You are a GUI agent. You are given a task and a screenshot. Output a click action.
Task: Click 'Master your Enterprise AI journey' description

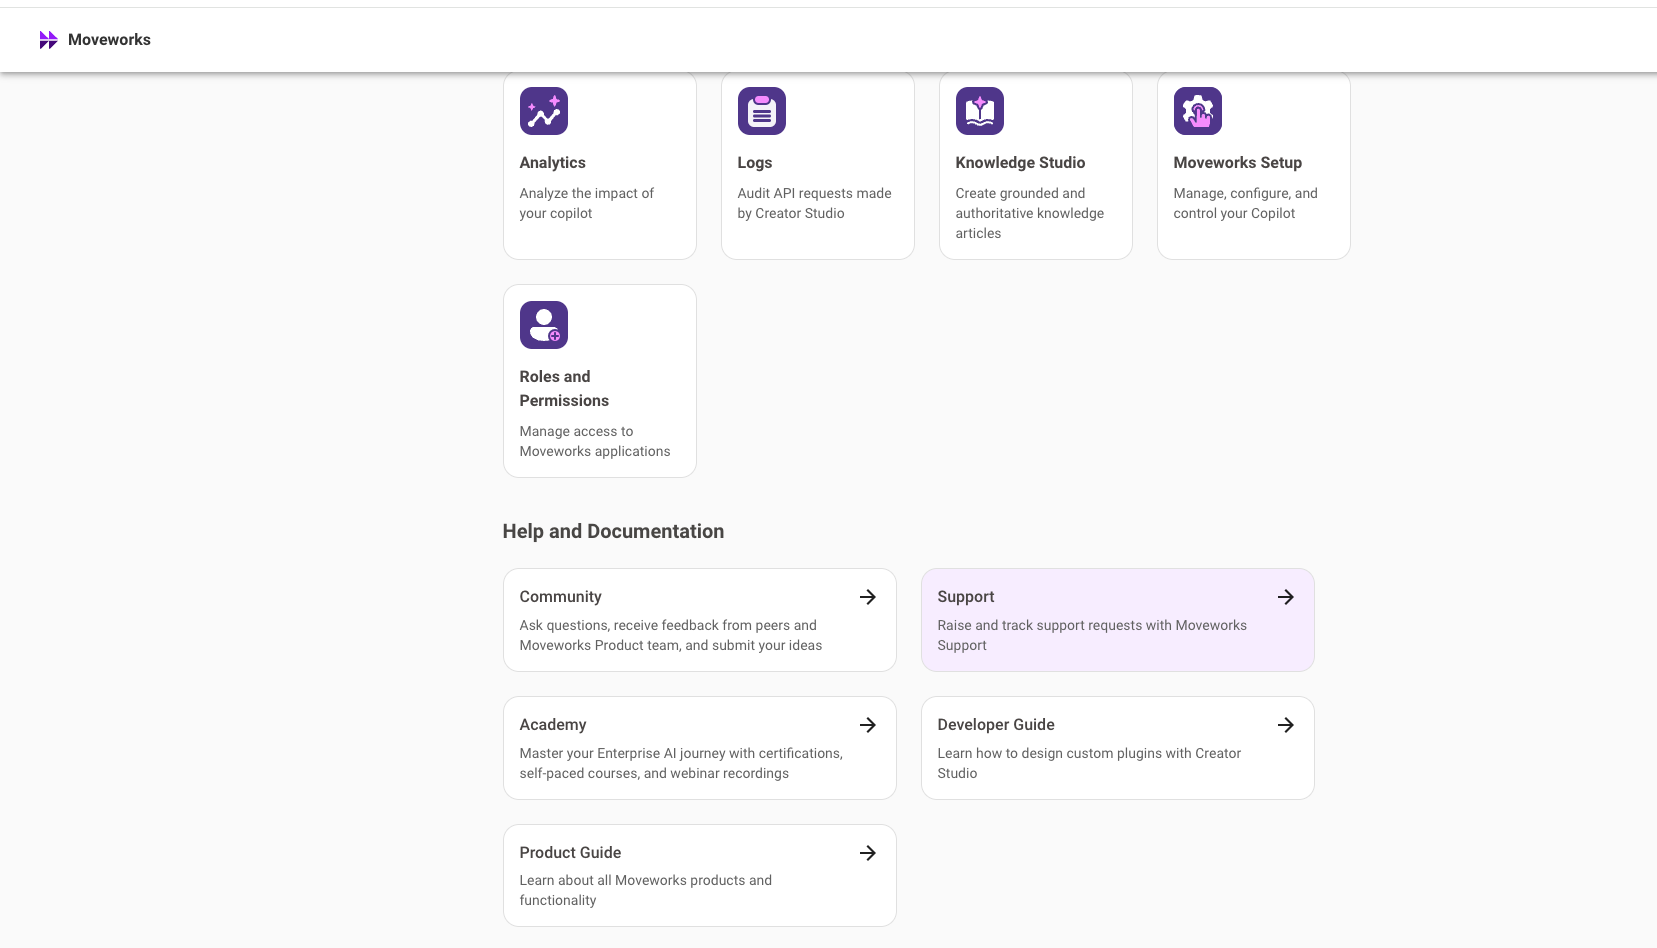(x=681, y=763)
